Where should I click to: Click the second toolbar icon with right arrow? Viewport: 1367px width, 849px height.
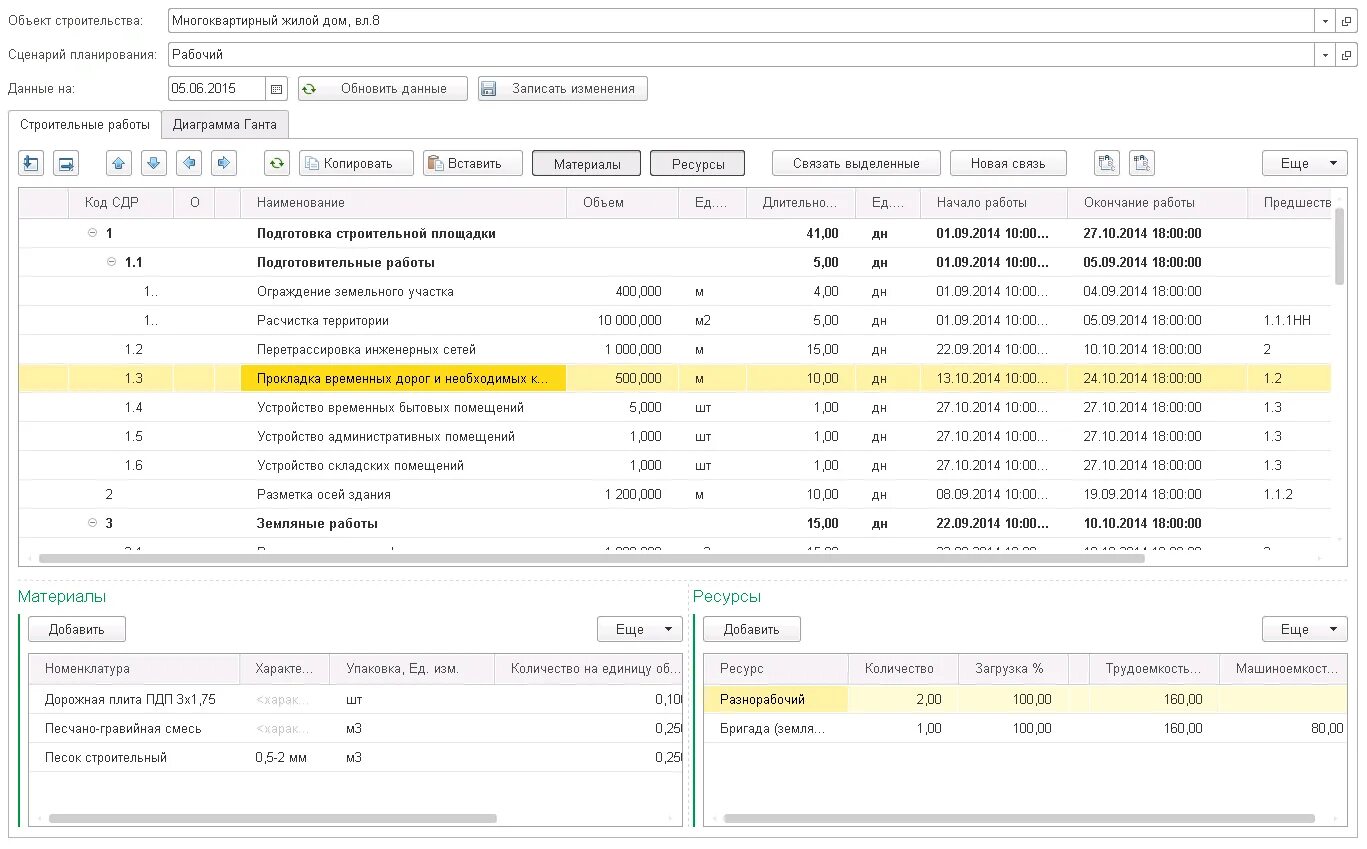(66, 163)
